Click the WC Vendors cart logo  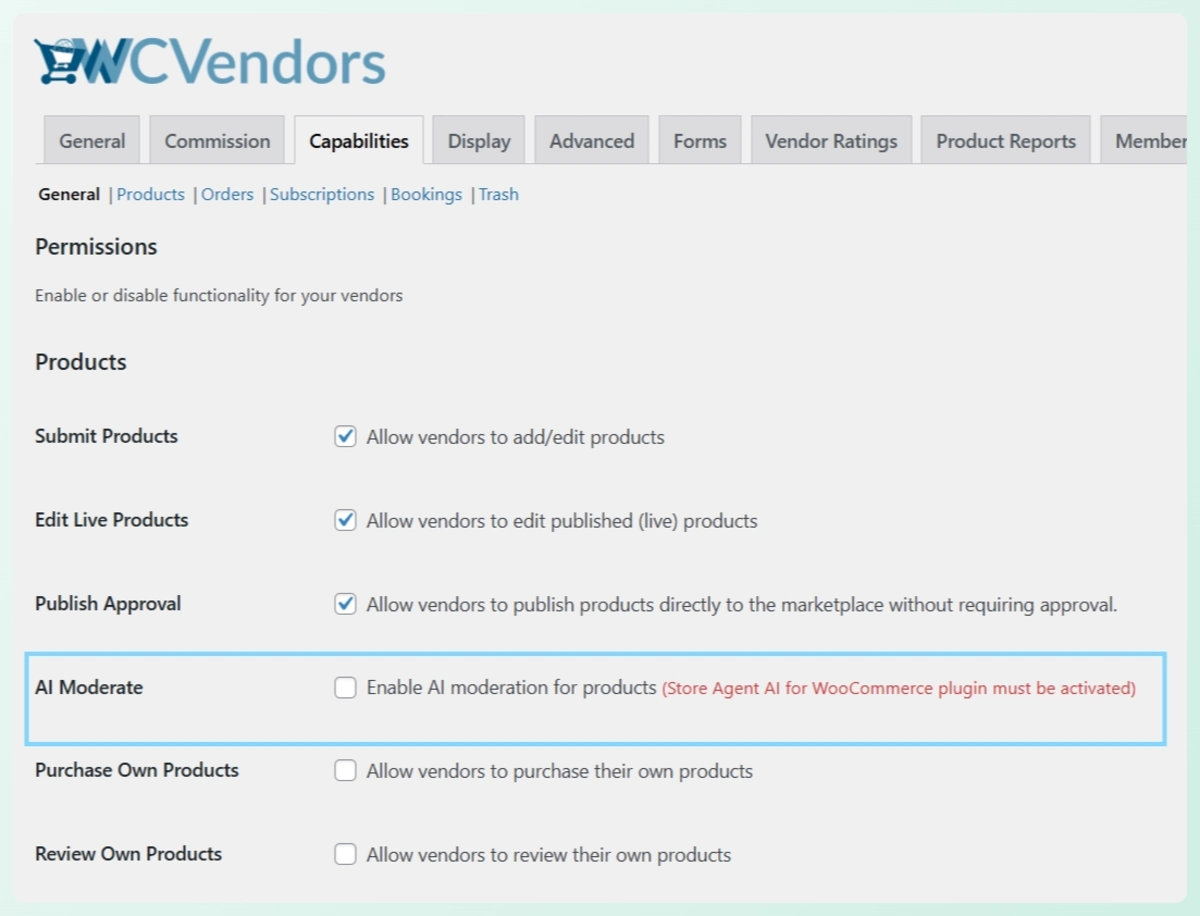(x=57, y=60)
